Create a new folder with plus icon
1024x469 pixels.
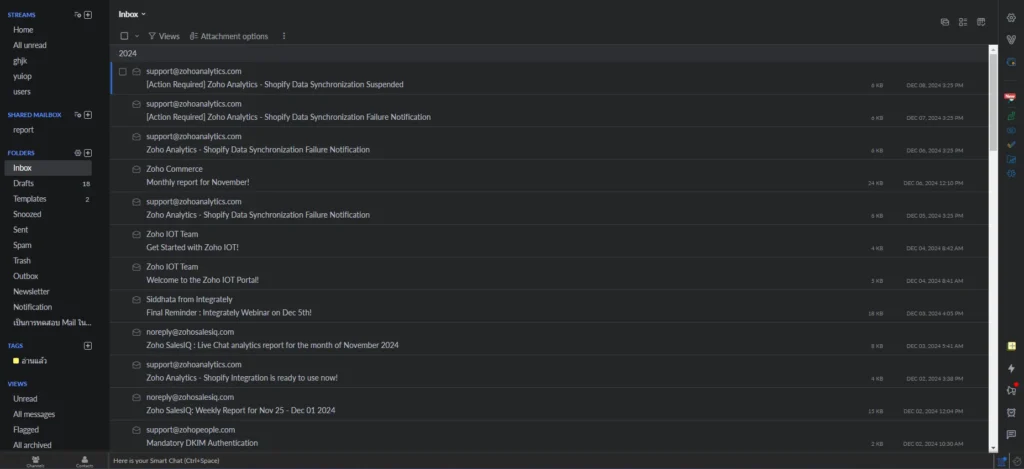[88, 153]
